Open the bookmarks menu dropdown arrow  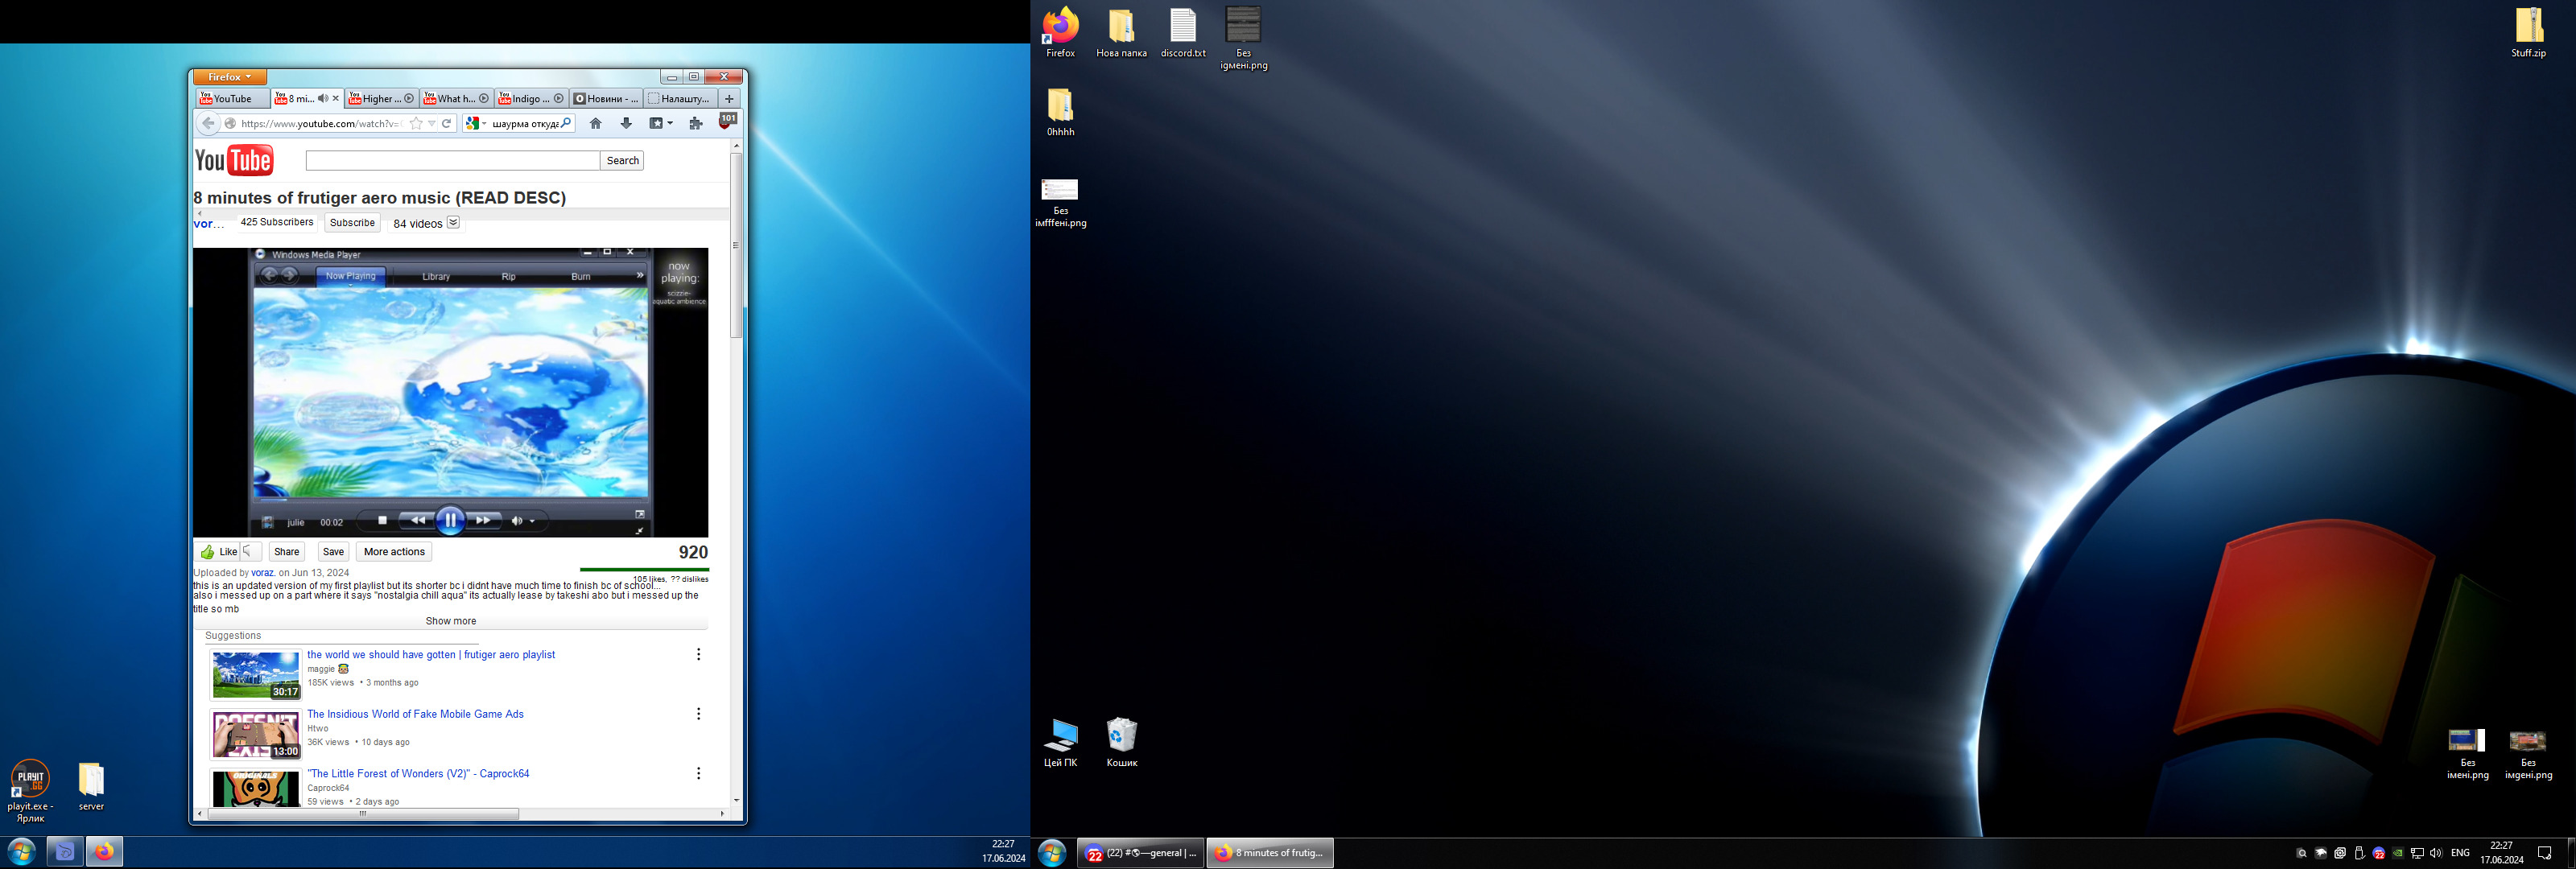(670, 123)
